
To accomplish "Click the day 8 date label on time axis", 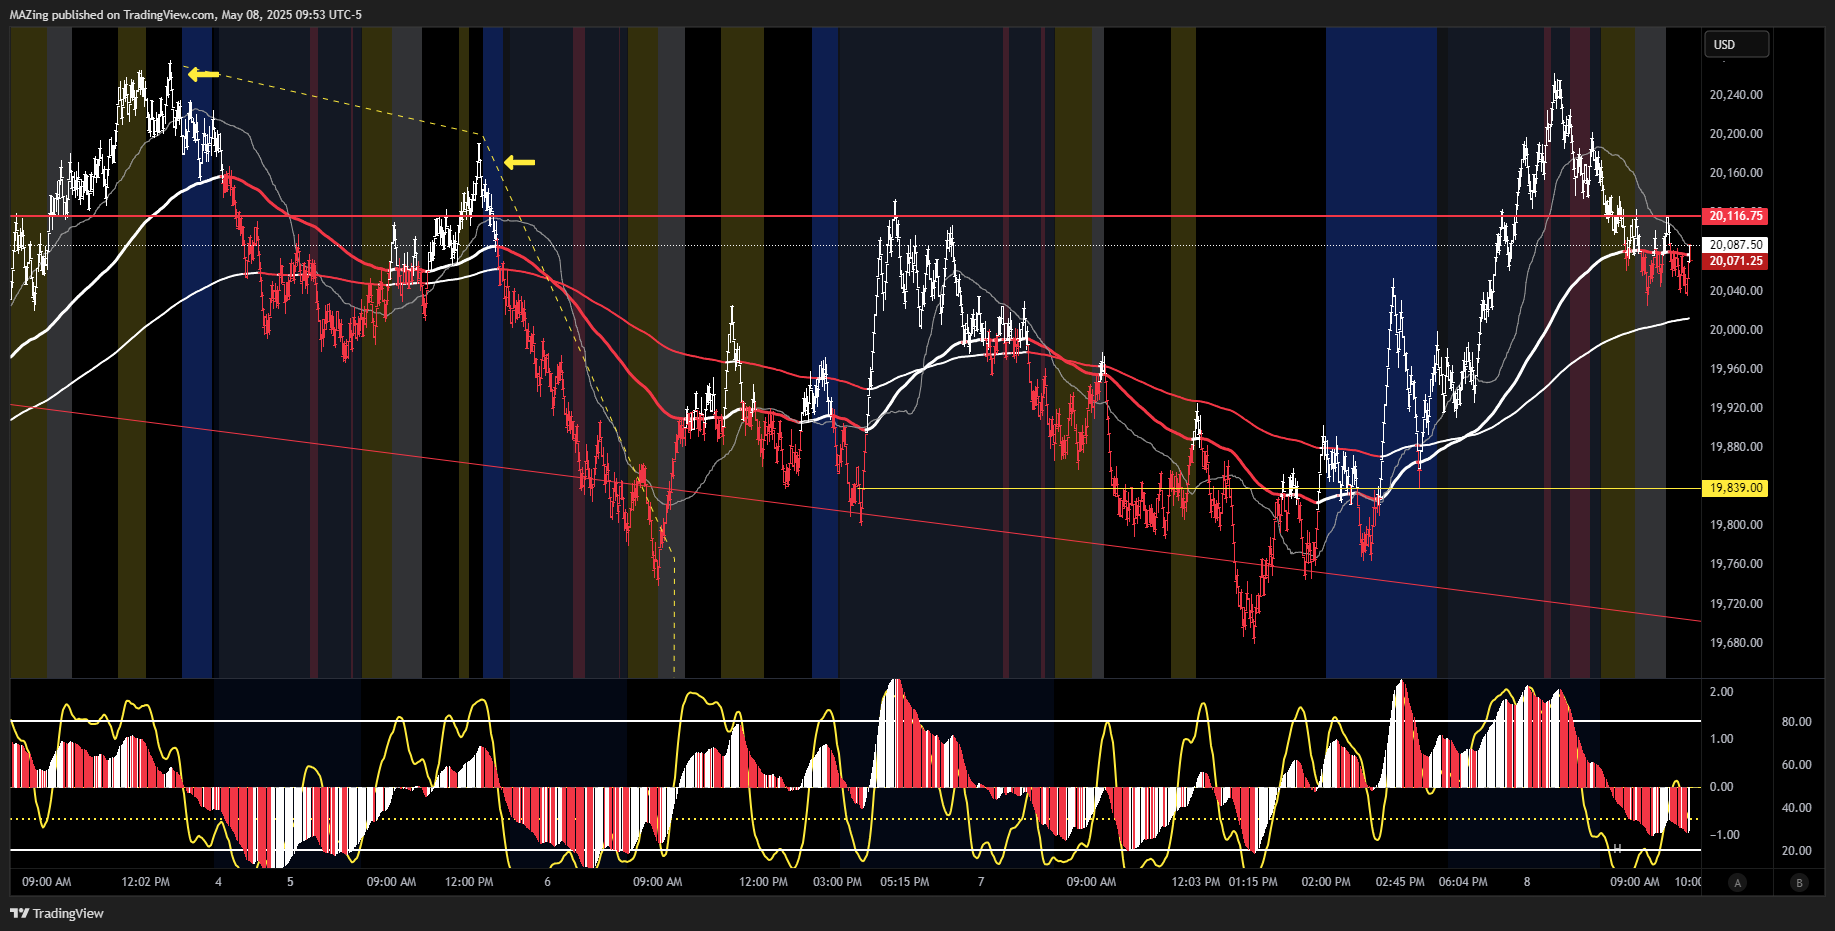I will pyautogui.click(x=1527, y=882).
